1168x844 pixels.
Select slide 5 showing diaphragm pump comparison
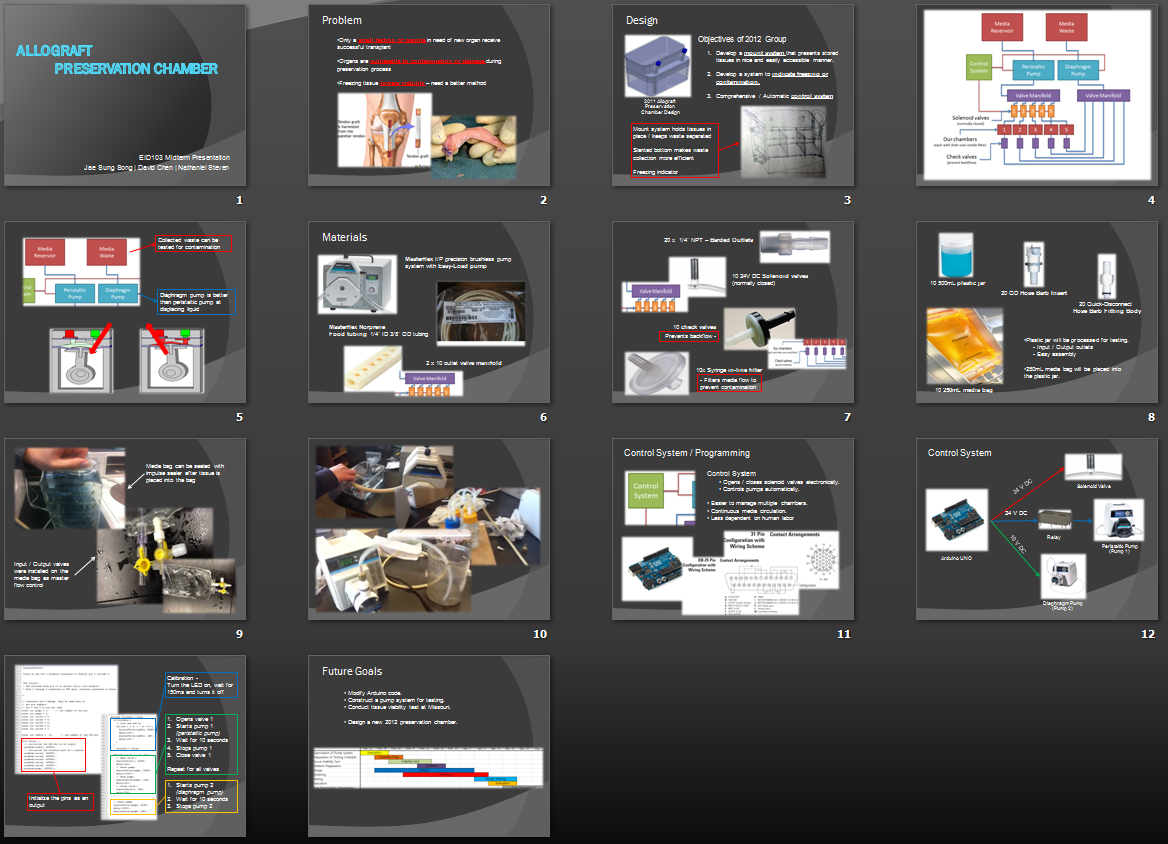click(x=125, y=312)
